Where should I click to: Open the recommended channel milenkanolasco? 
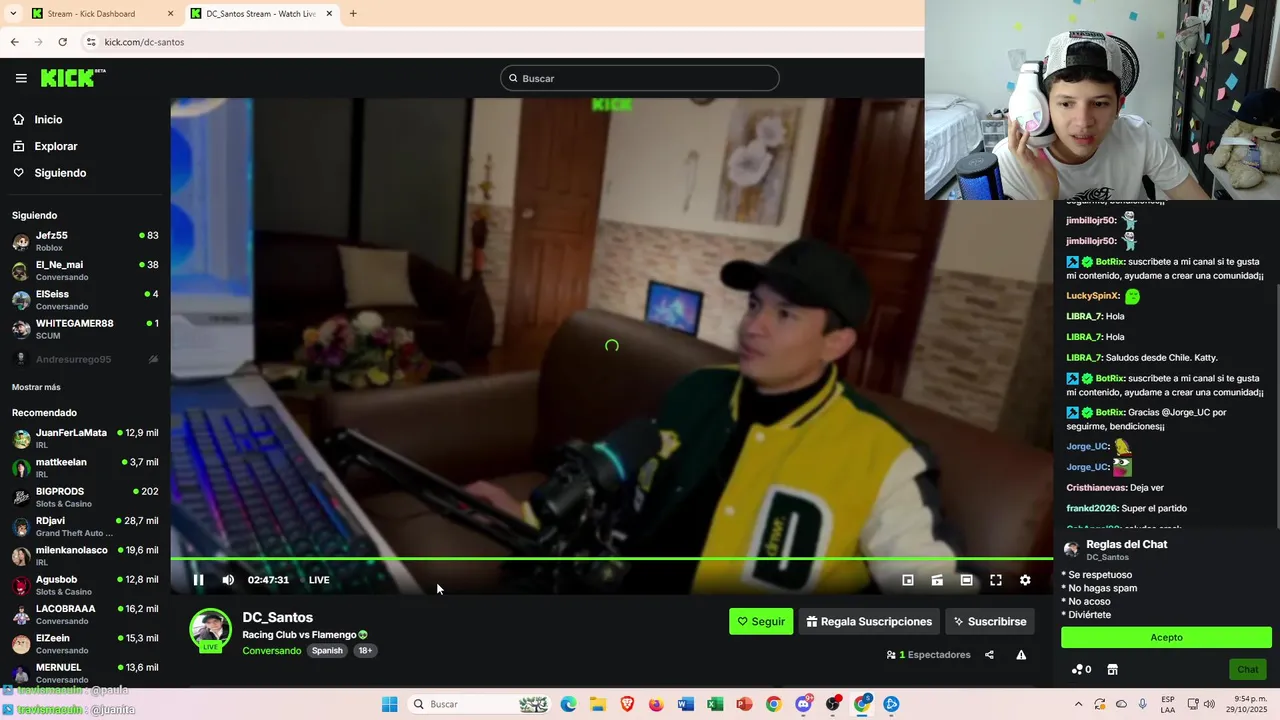(x=85, y=556)
